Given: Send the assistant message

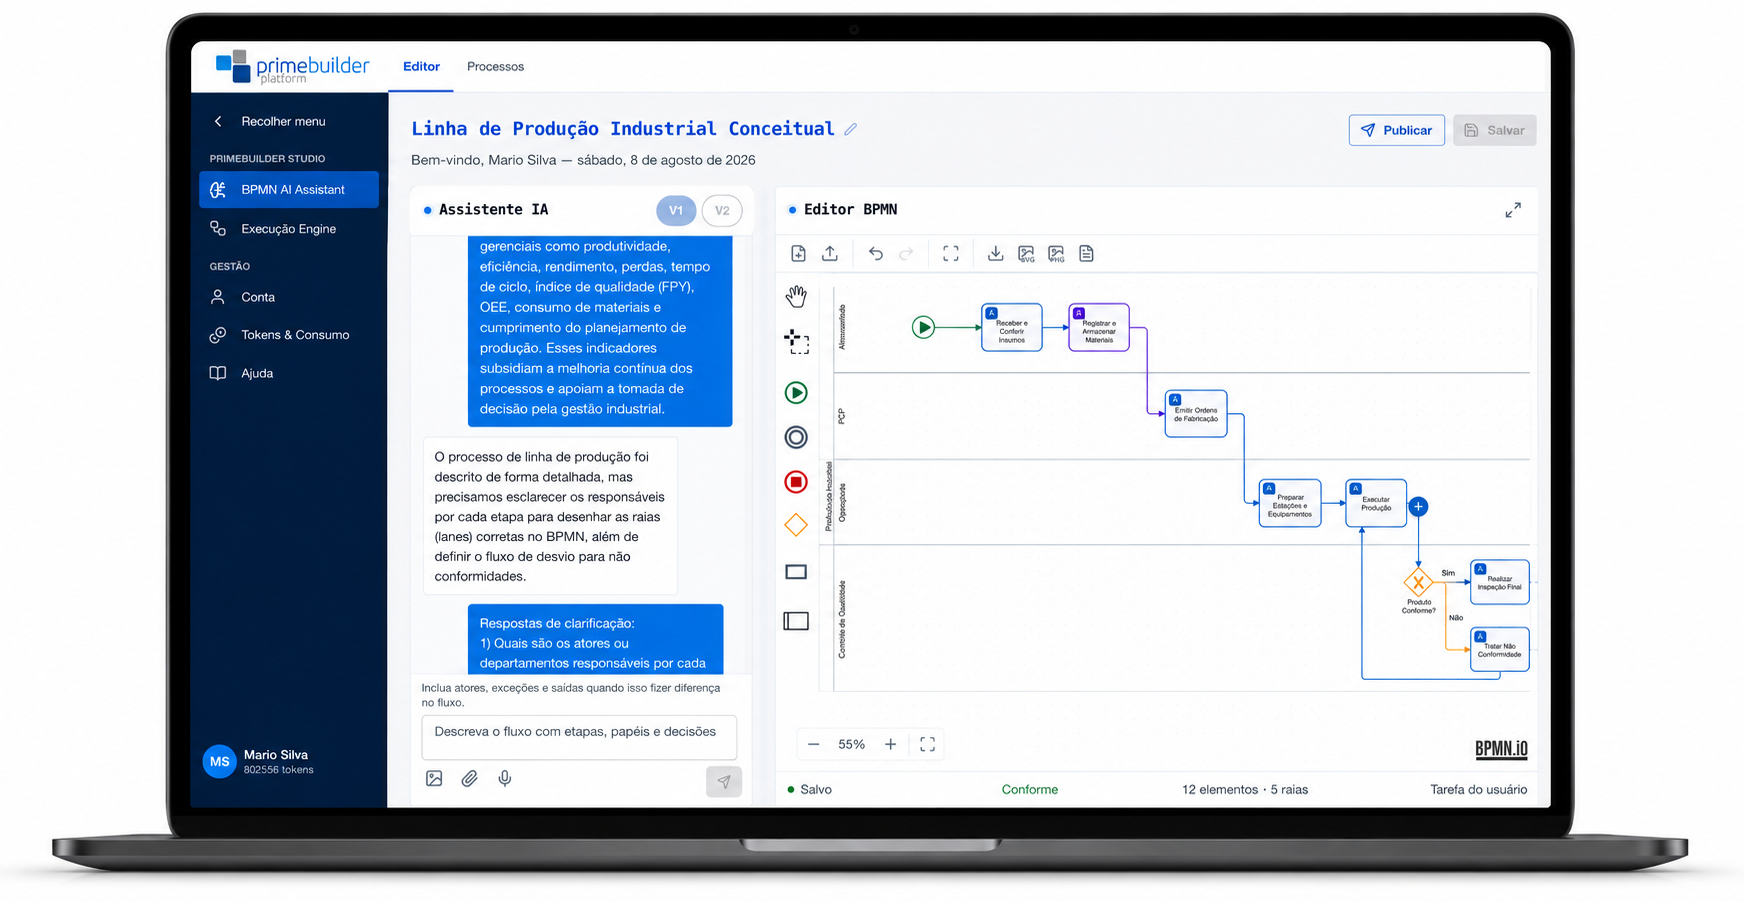Looking at the screenshot, I should [x=724, y=781].
